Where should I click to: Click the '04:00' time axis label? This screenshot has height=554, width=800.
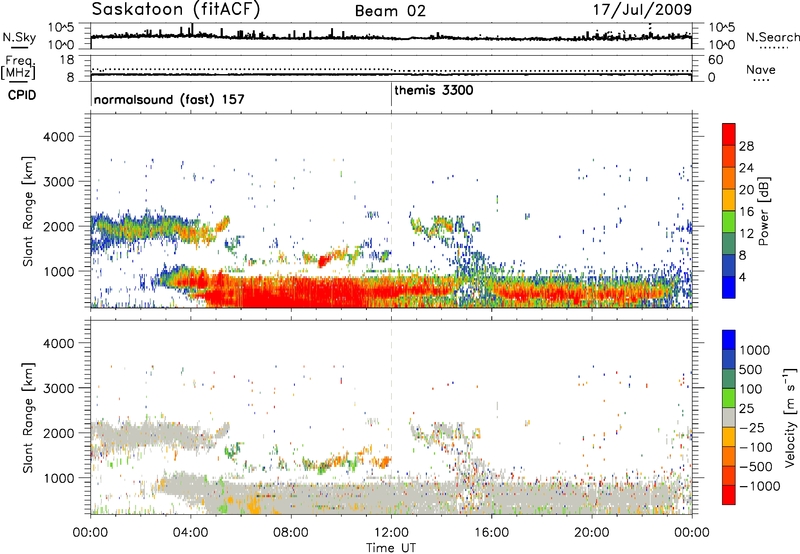pos(190,533)
